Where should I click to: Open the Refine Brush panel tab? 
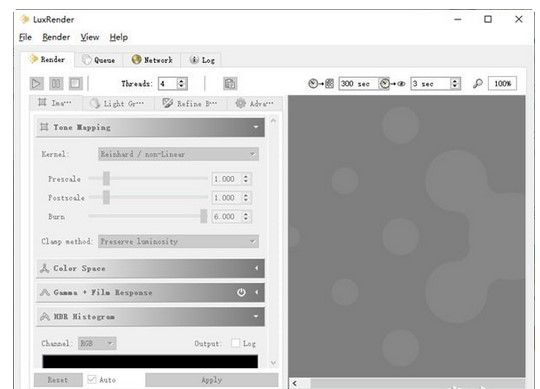pyautogui.click(x=190, y=103)
